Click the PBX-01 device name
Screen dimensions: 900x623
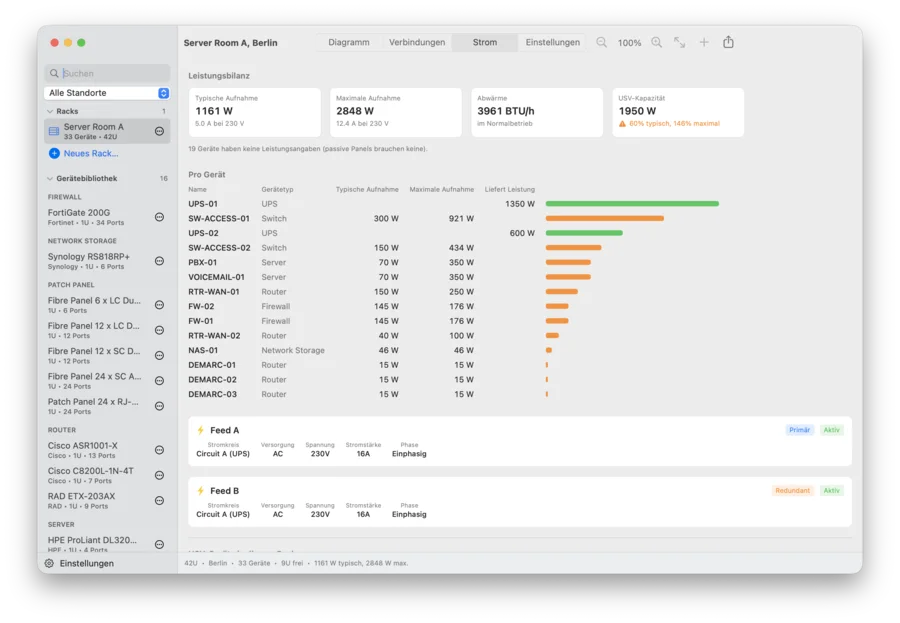203,262
